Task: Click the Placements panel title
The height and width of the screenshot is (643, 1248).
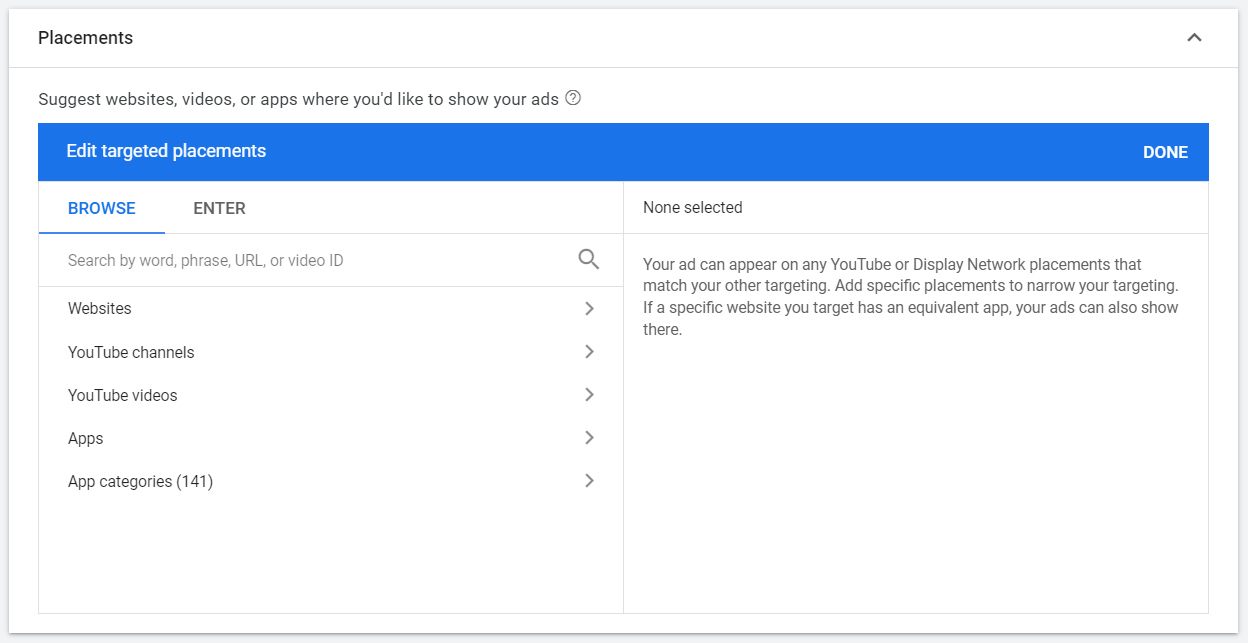Action: click(85, 37)
